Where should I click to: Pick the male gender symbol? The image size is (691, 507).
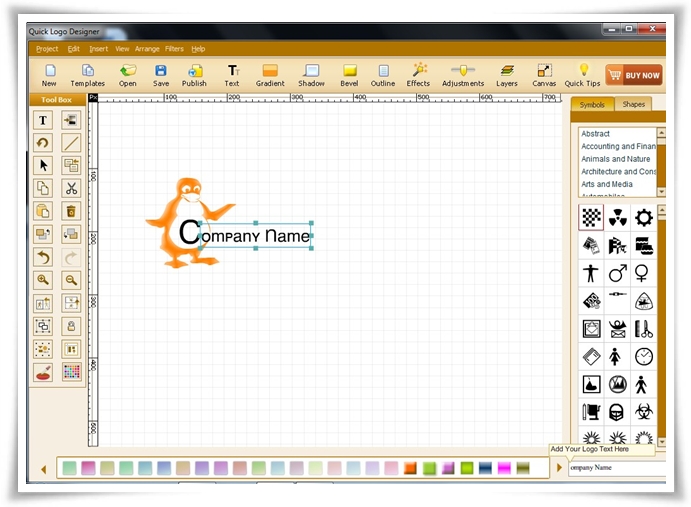pos(618,273)
